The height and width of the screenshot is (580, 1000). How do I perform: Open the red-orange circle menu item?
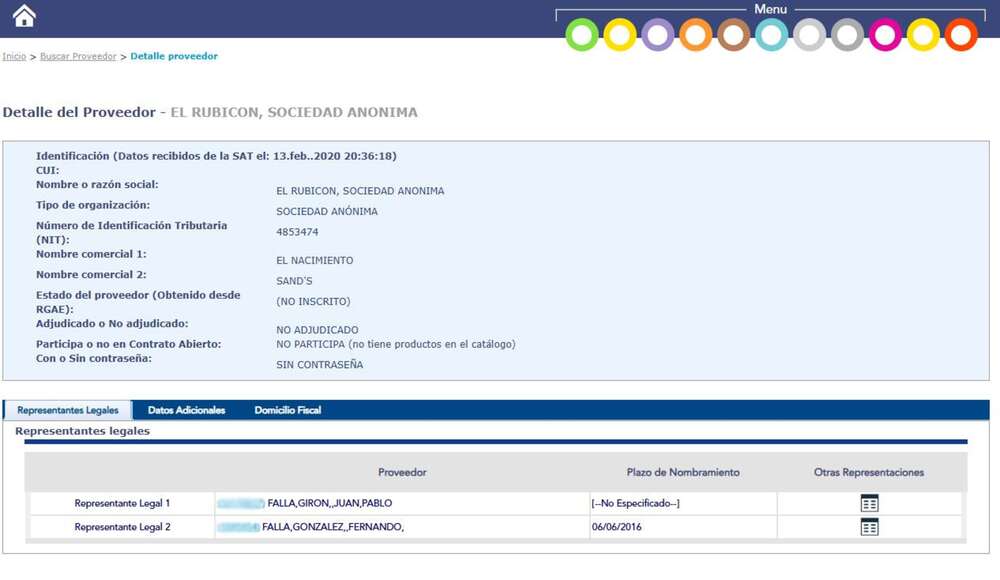(961, 34)
